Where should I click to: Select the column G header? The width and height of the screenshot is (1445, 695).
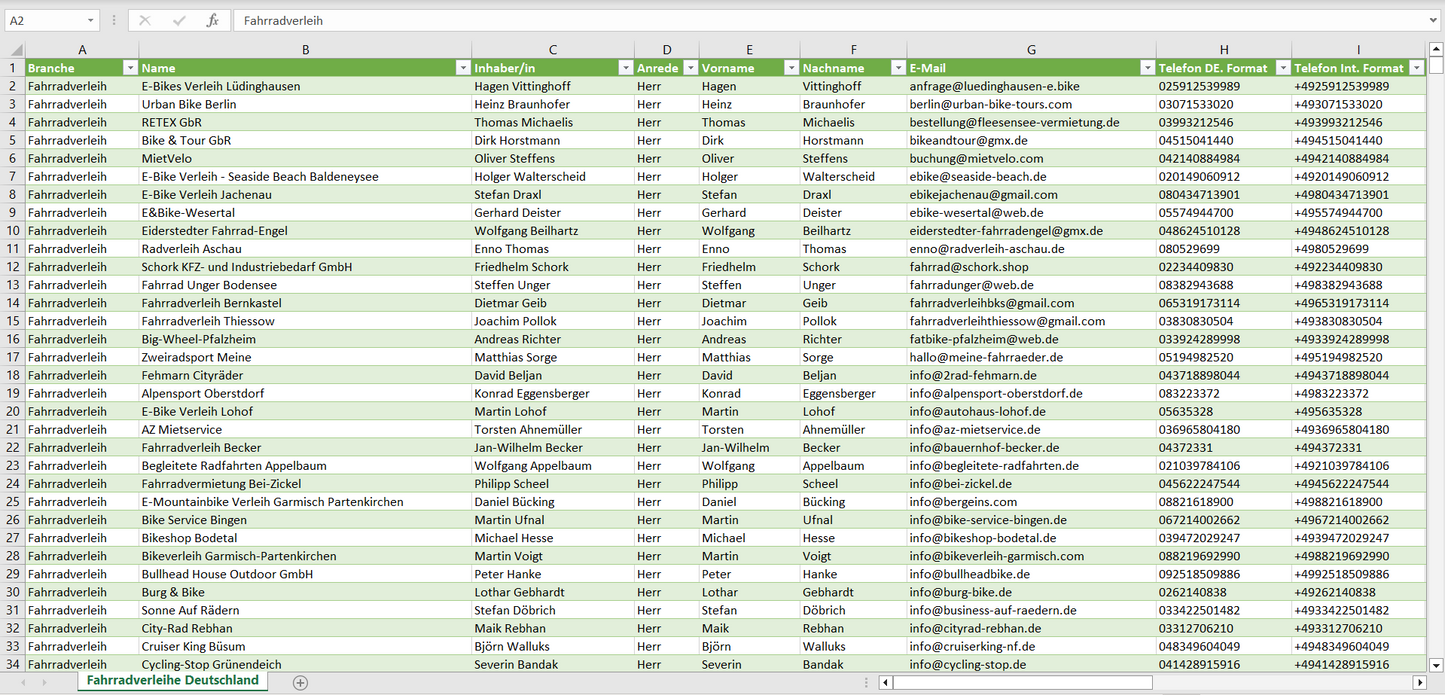1031,49
